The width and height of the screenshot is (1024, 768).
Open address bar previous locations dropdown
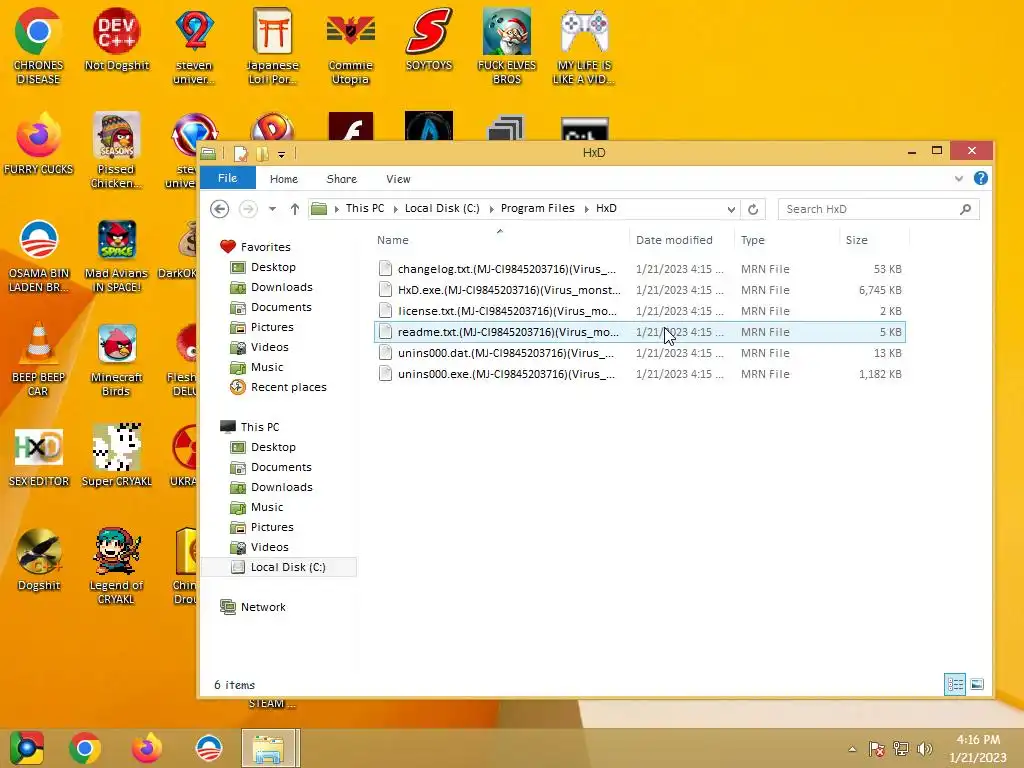coord(731,209)
